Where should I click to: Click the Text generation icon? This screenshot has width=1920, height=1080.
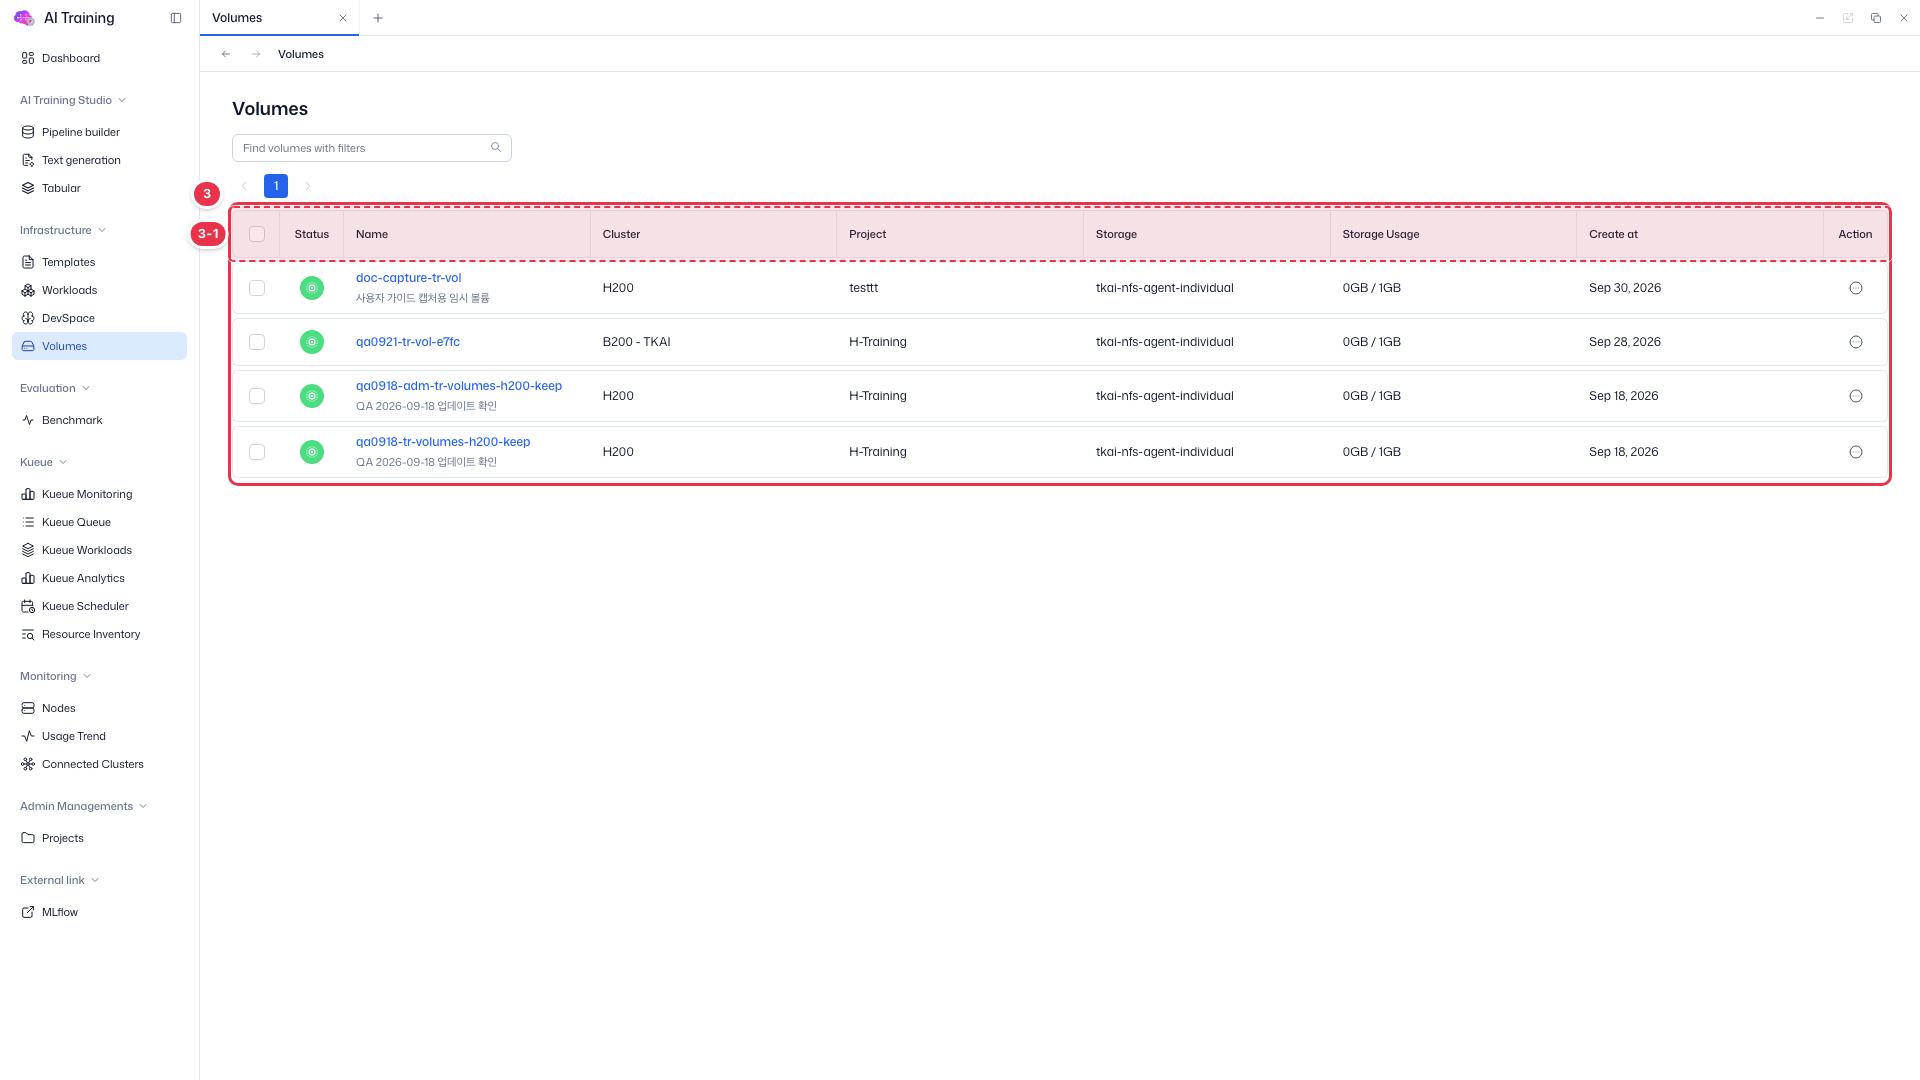pos(28,160)
